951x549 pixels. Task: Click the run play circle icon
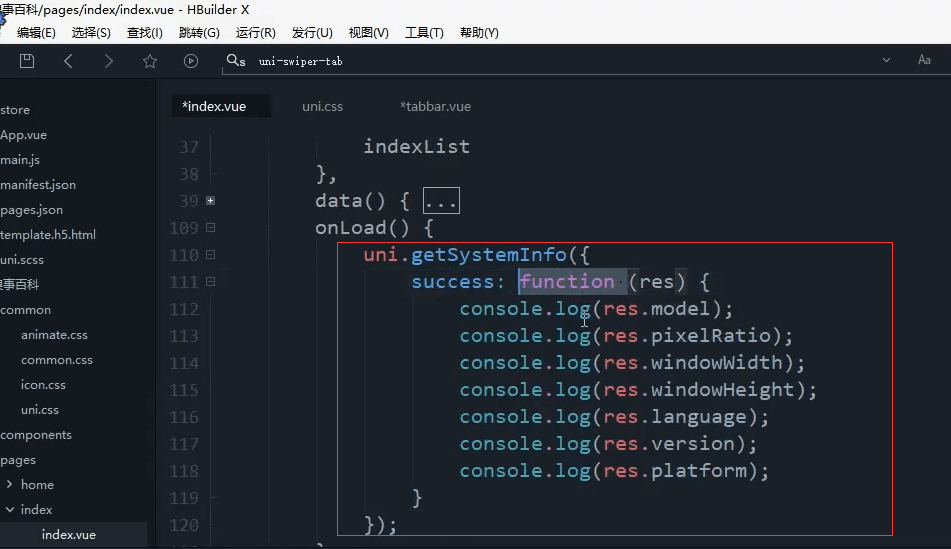click(190, 61)
